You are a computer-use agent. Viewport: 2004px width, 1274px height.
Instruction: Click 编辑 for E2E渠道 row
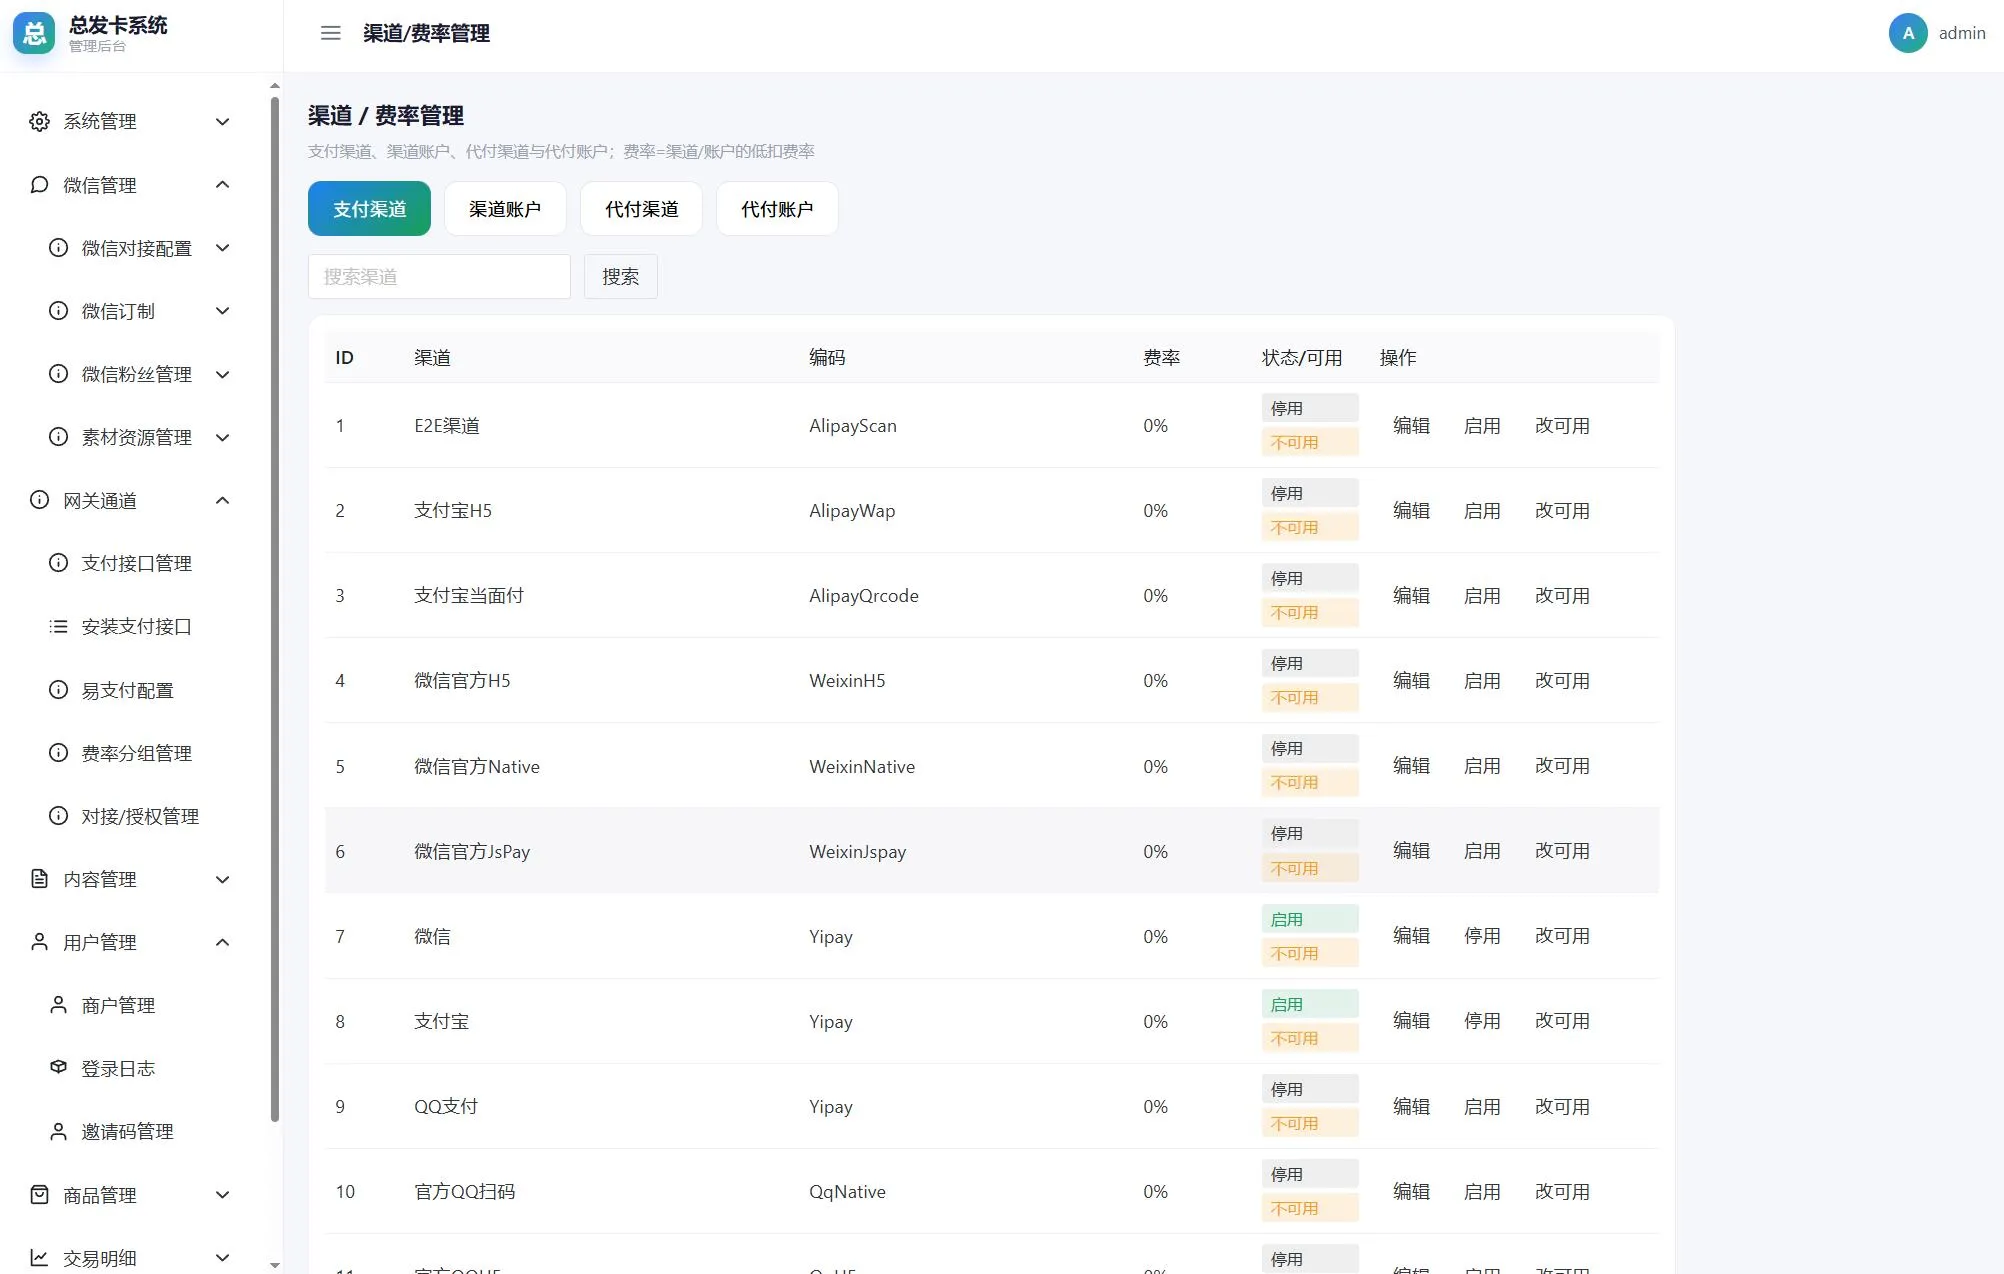tap(1411, 425)
